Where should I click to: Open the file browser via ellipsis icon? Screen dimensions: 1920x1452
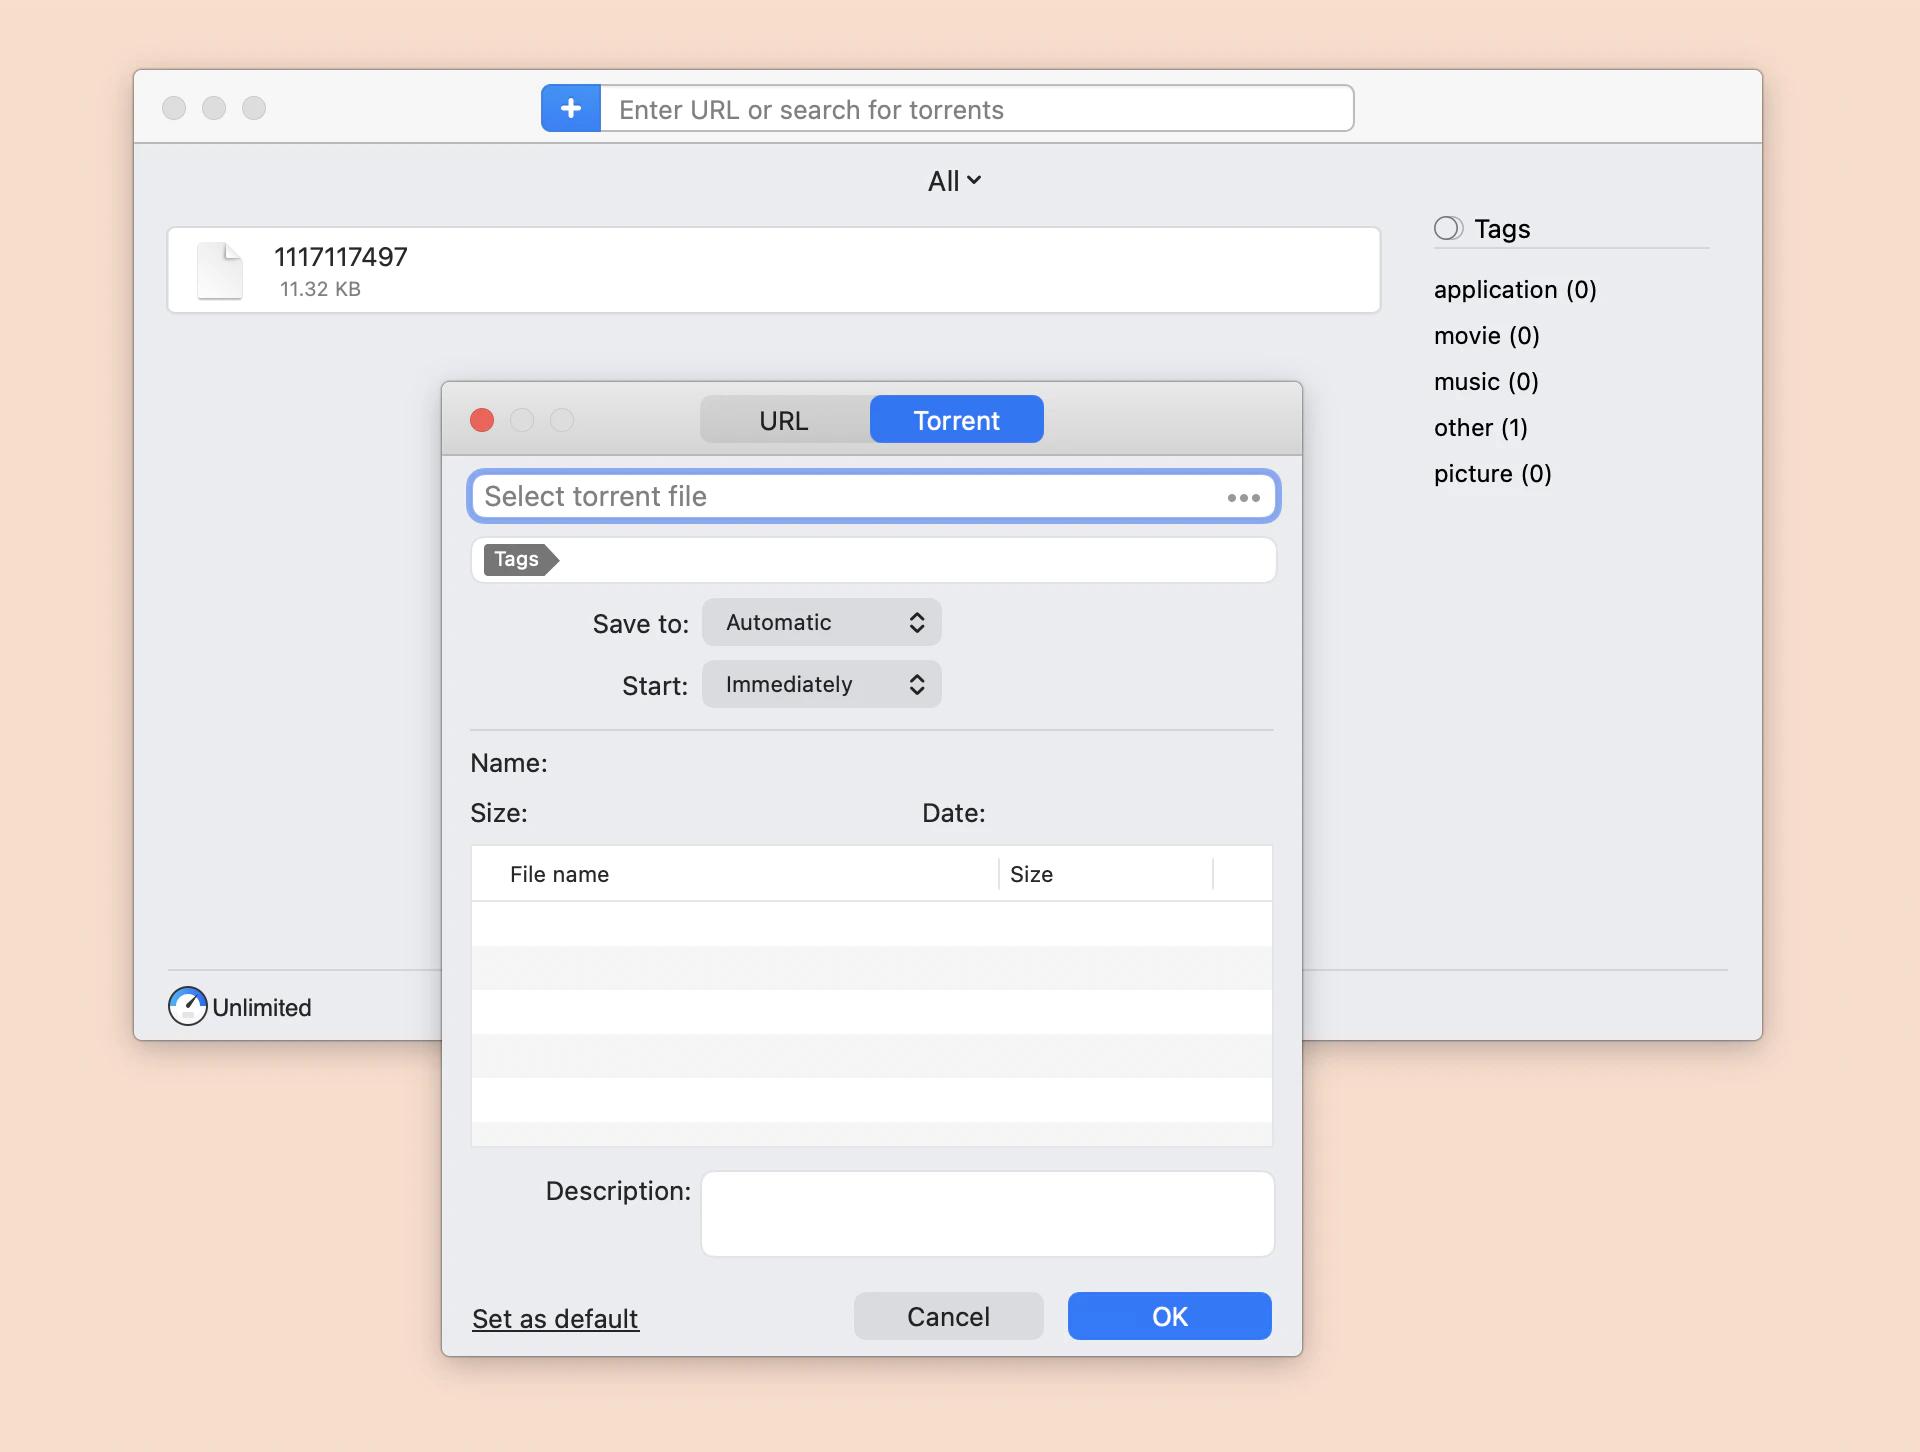(x=1243, y=496)
